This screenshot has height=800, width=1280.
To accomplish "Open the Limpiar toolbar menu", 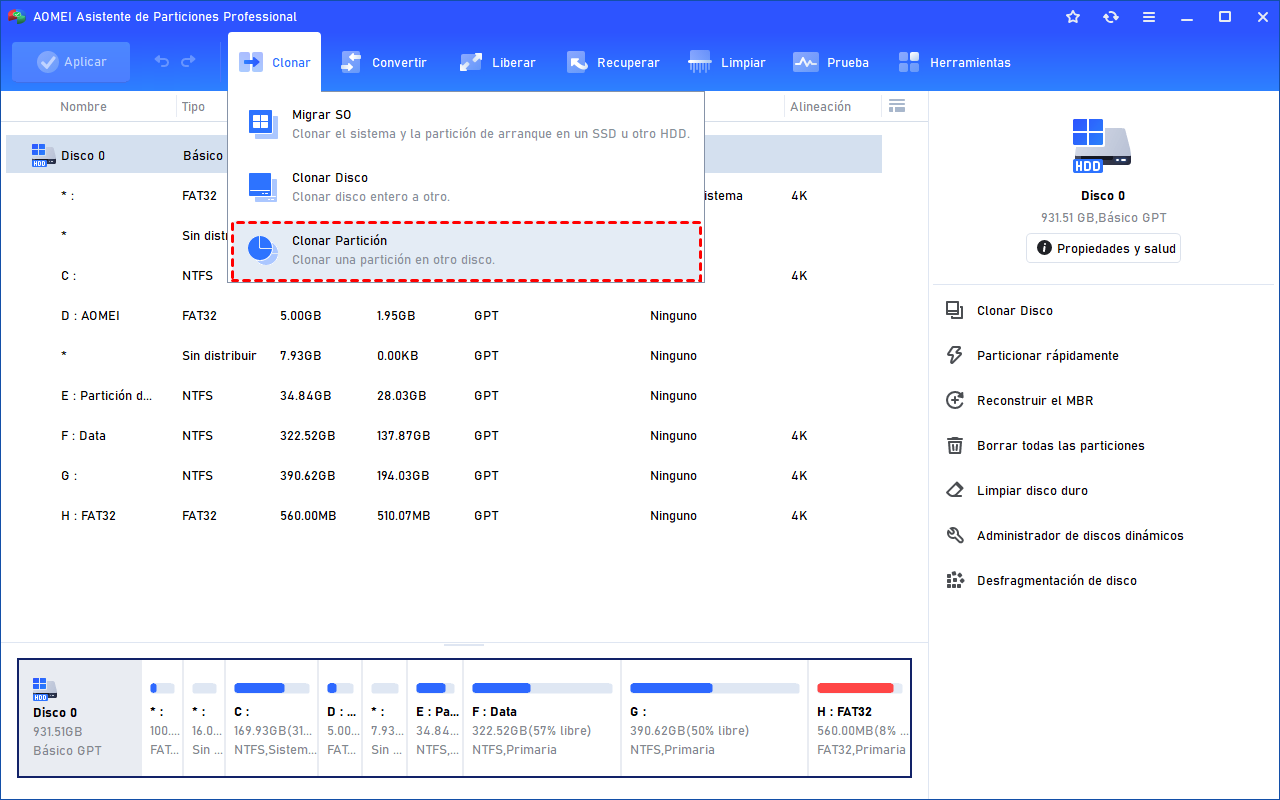I will [x=727, y=62].
